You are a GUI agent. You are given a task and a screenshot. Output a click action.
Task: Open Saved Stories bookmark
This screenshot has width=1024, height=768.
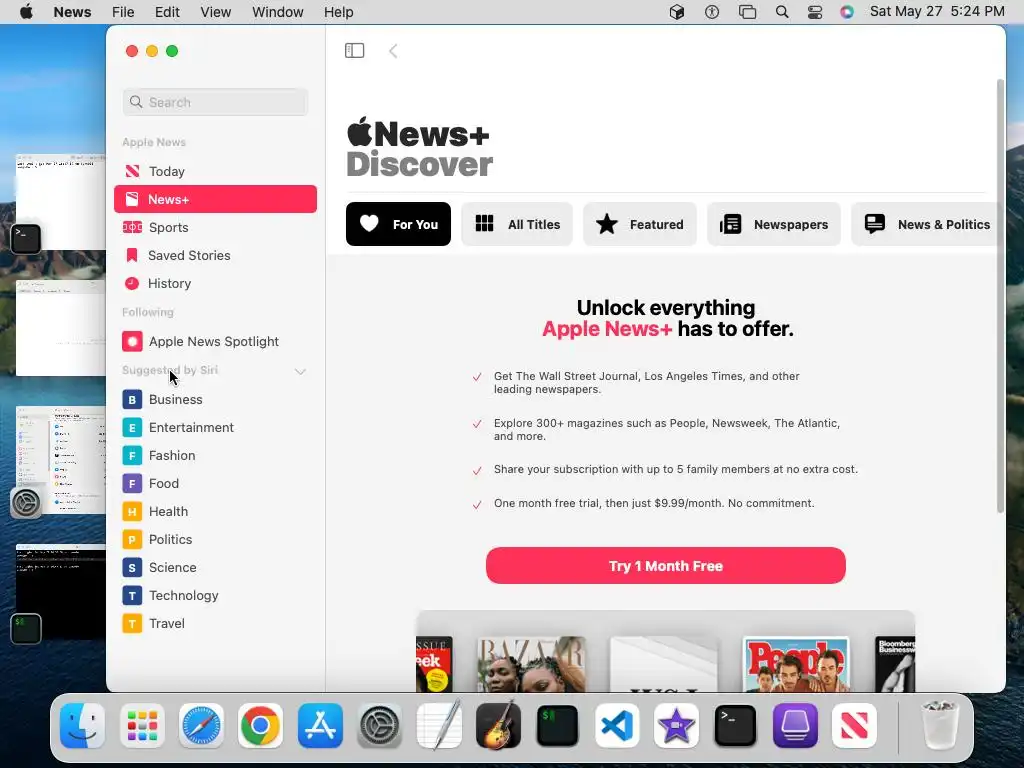tap(132, 255)
